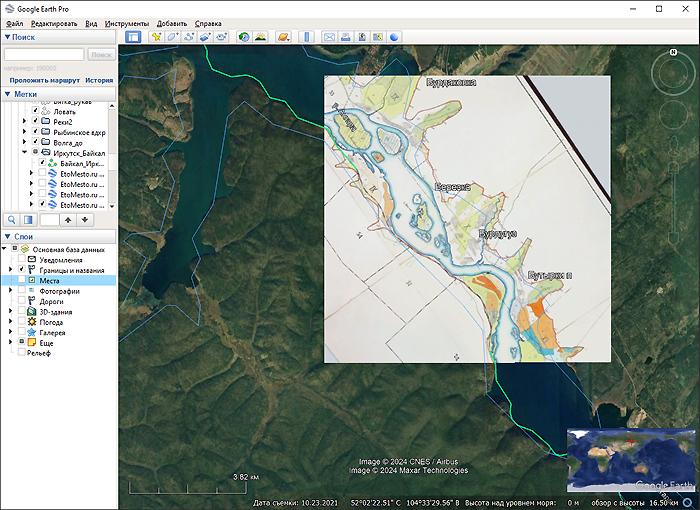Enable the Уведомления layer checkbox
The width and height of the screenshot is (700, 510).
(x=21, y=259)
